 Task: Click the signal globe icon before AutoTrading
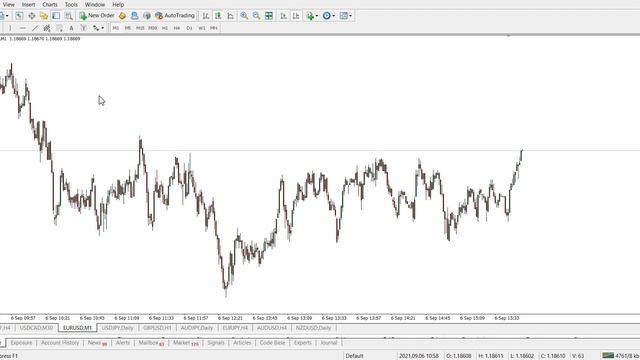[x=147, y=16]
